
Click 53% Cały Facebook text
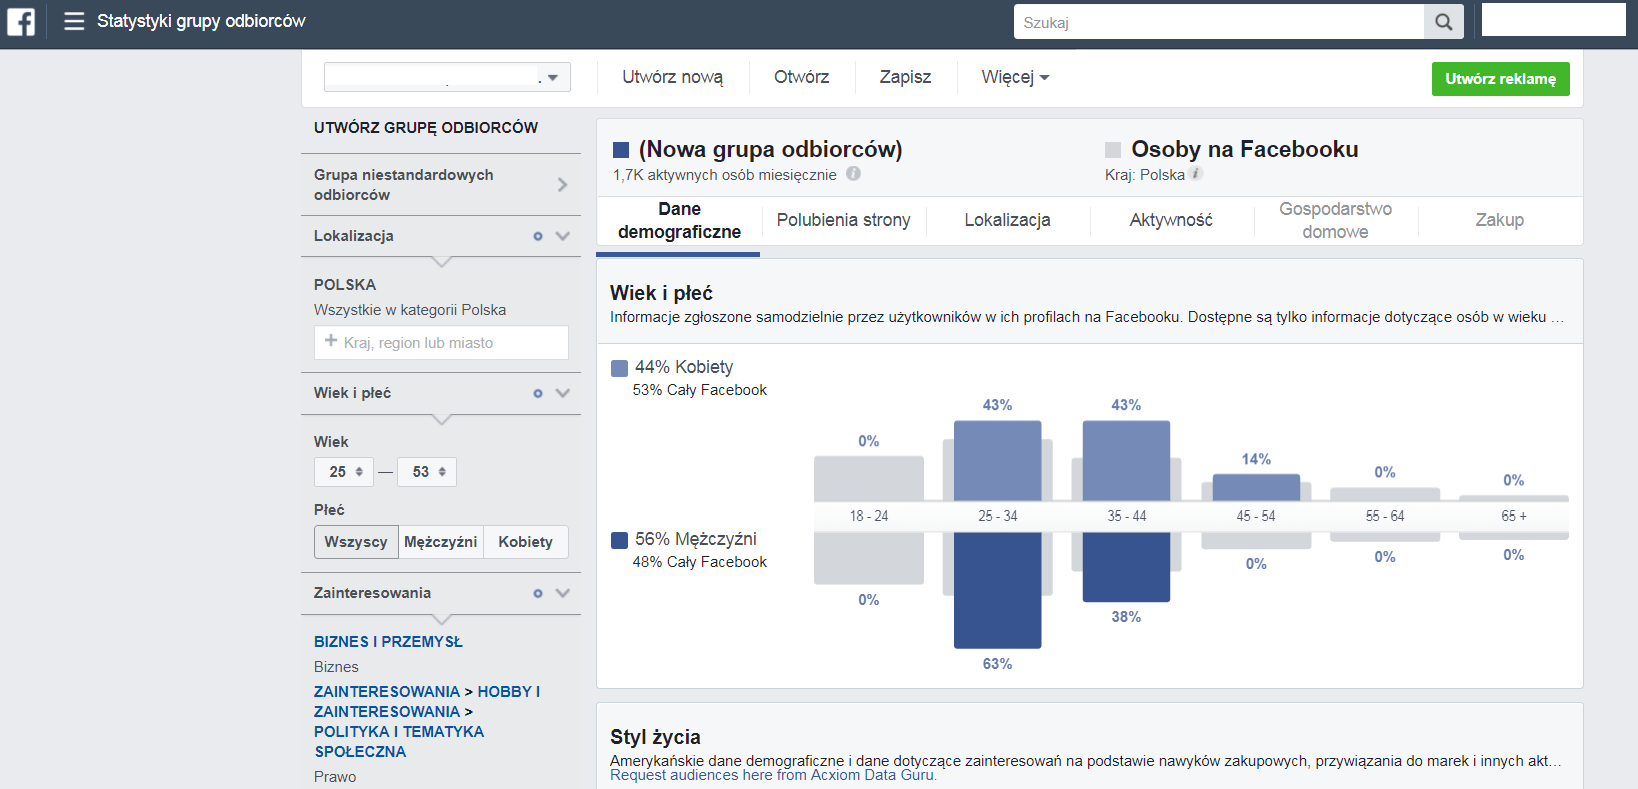tap(700, 390)
